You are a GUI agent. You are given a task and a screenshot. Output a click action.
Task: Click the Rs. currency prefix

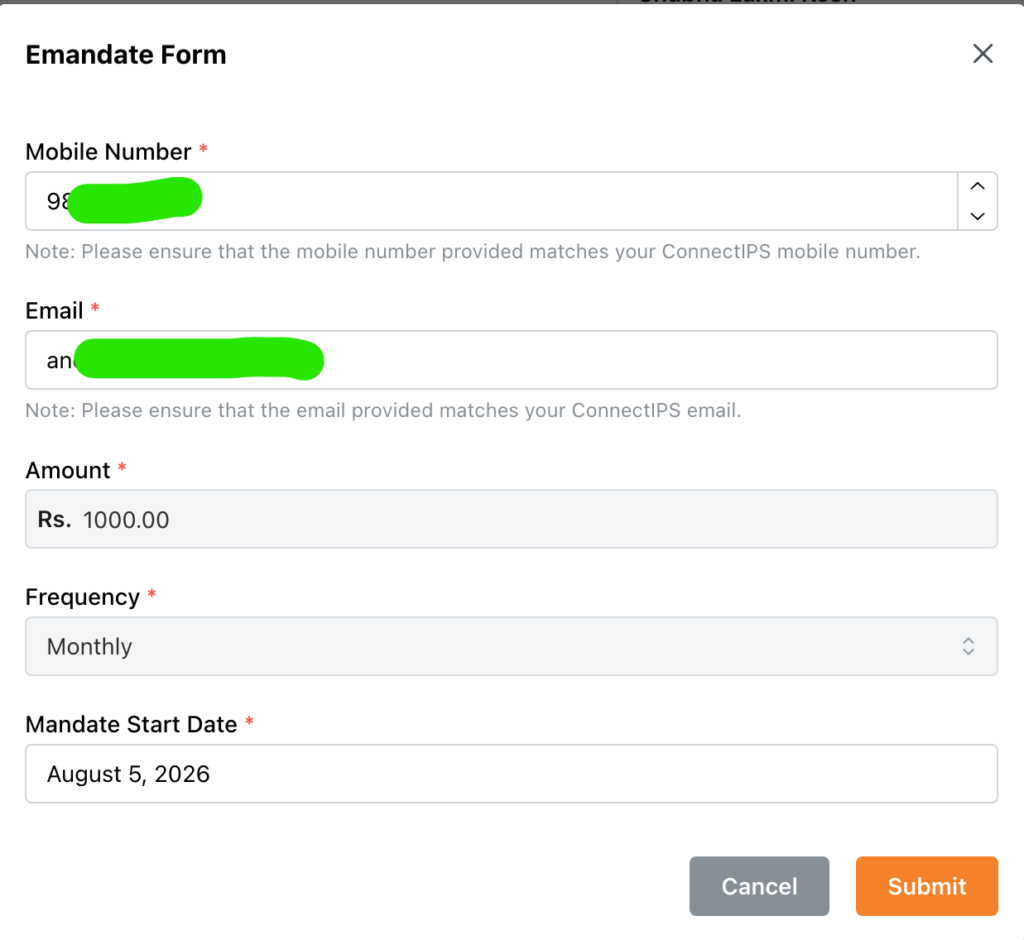[54, 519]
